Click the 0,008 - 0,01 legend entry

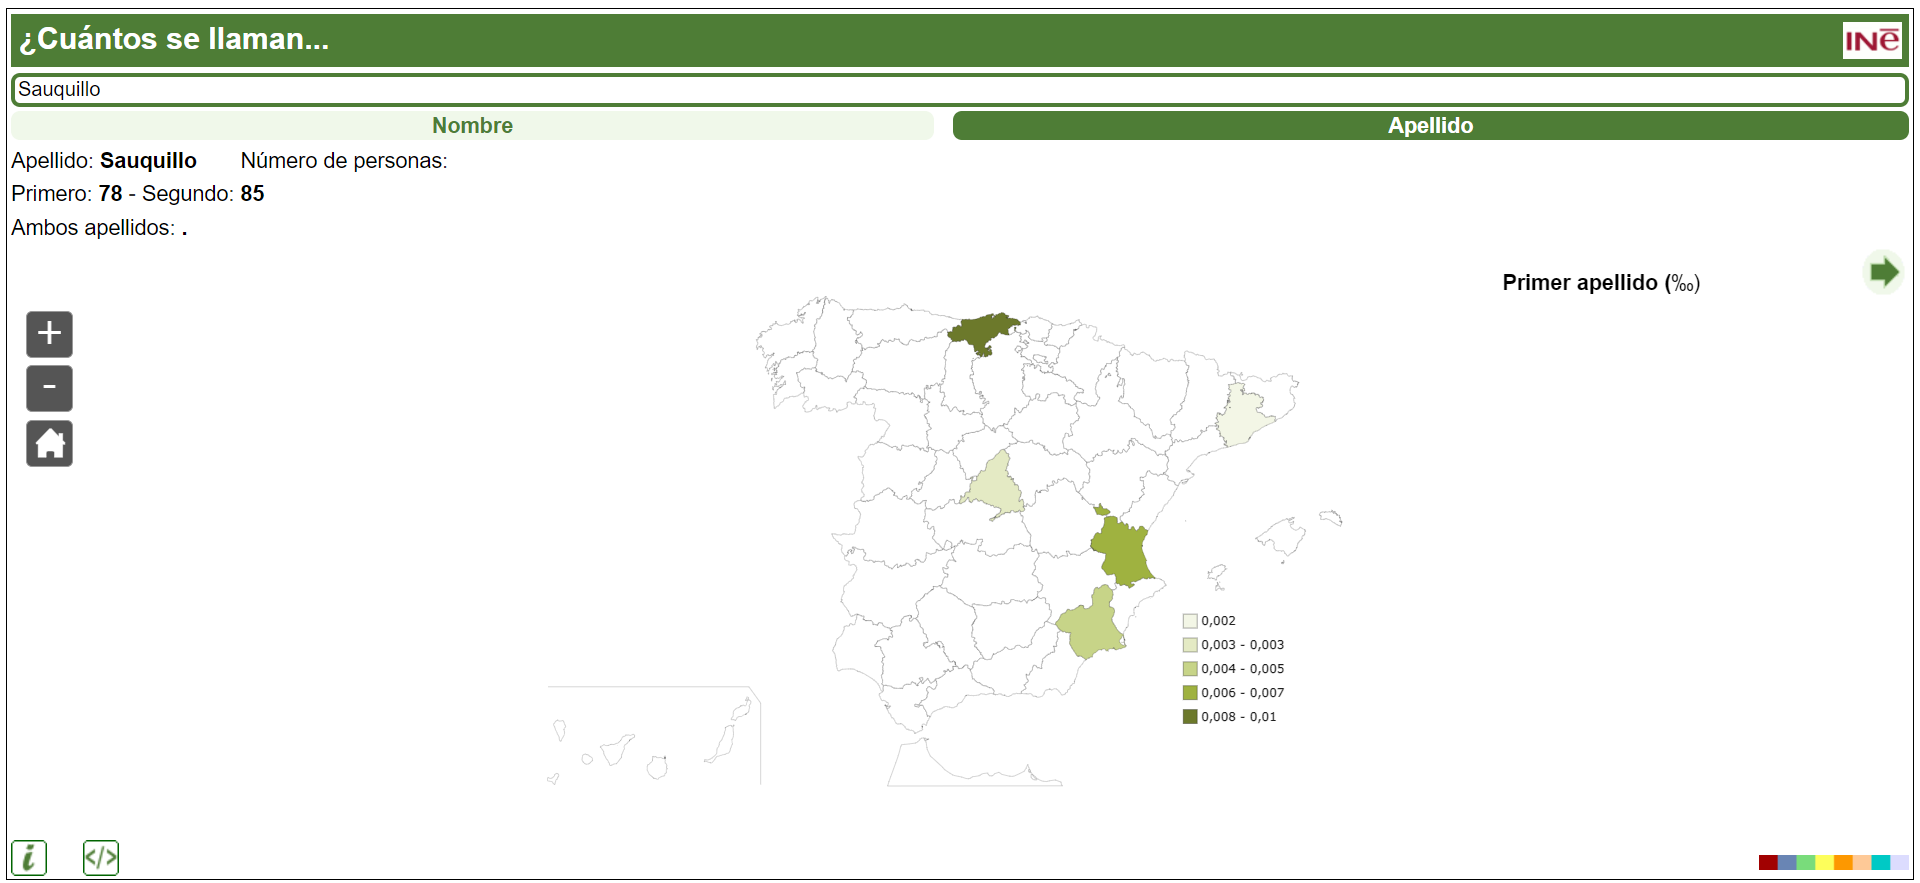point(1229,717)
